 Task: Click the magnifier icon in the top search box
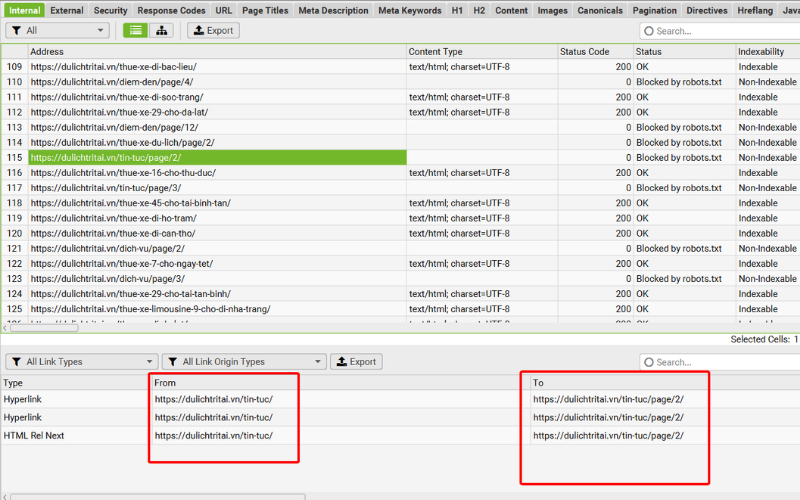(x=649, y=31)
